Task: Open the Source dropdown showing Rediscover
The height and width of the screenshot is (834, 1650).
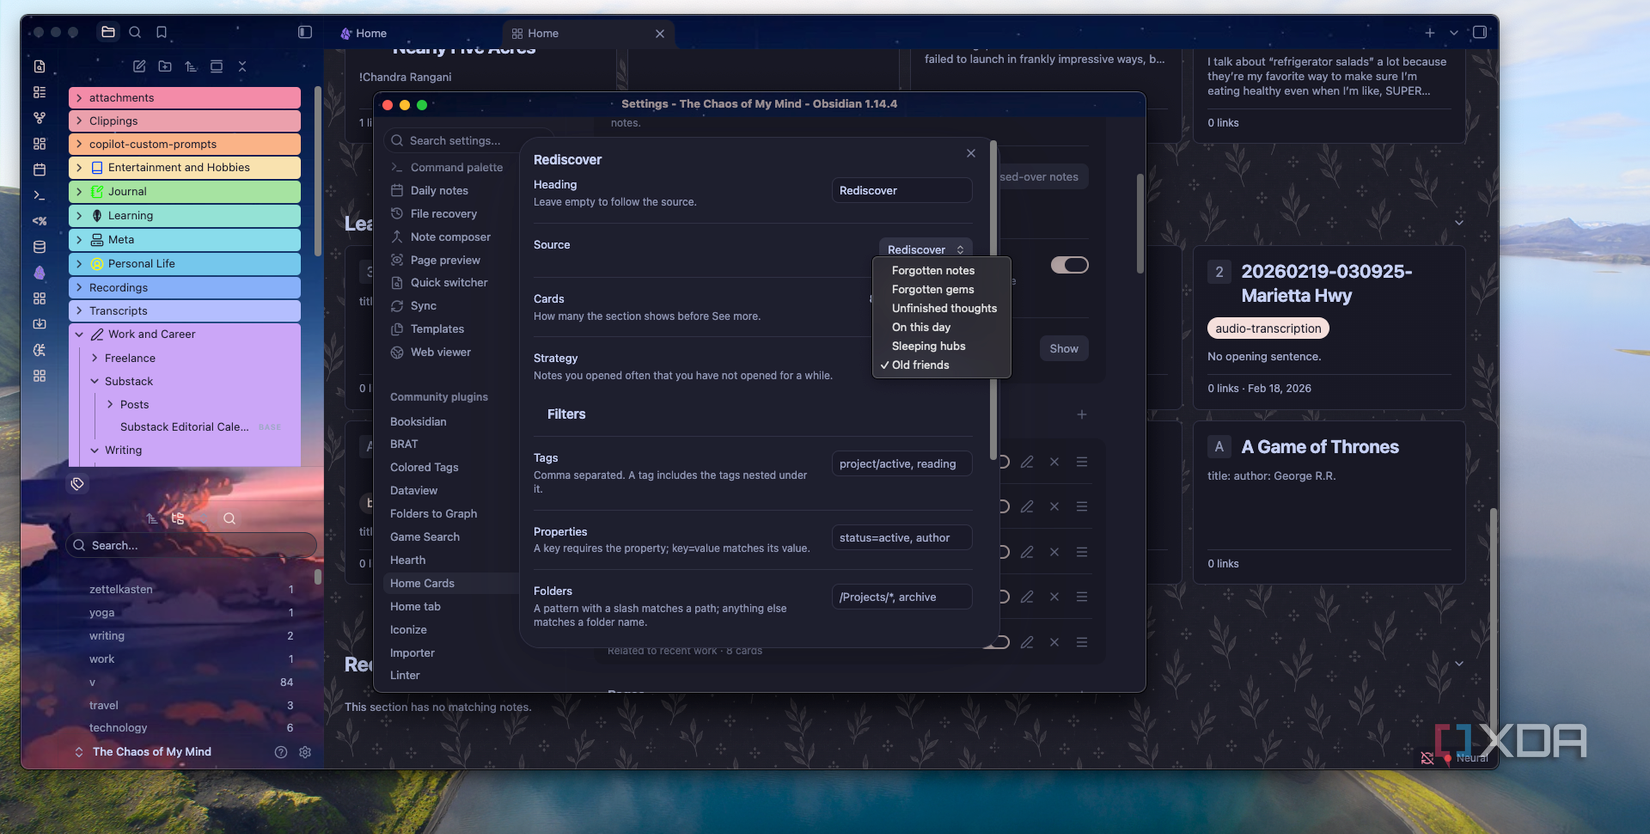Action: (926, 249)
